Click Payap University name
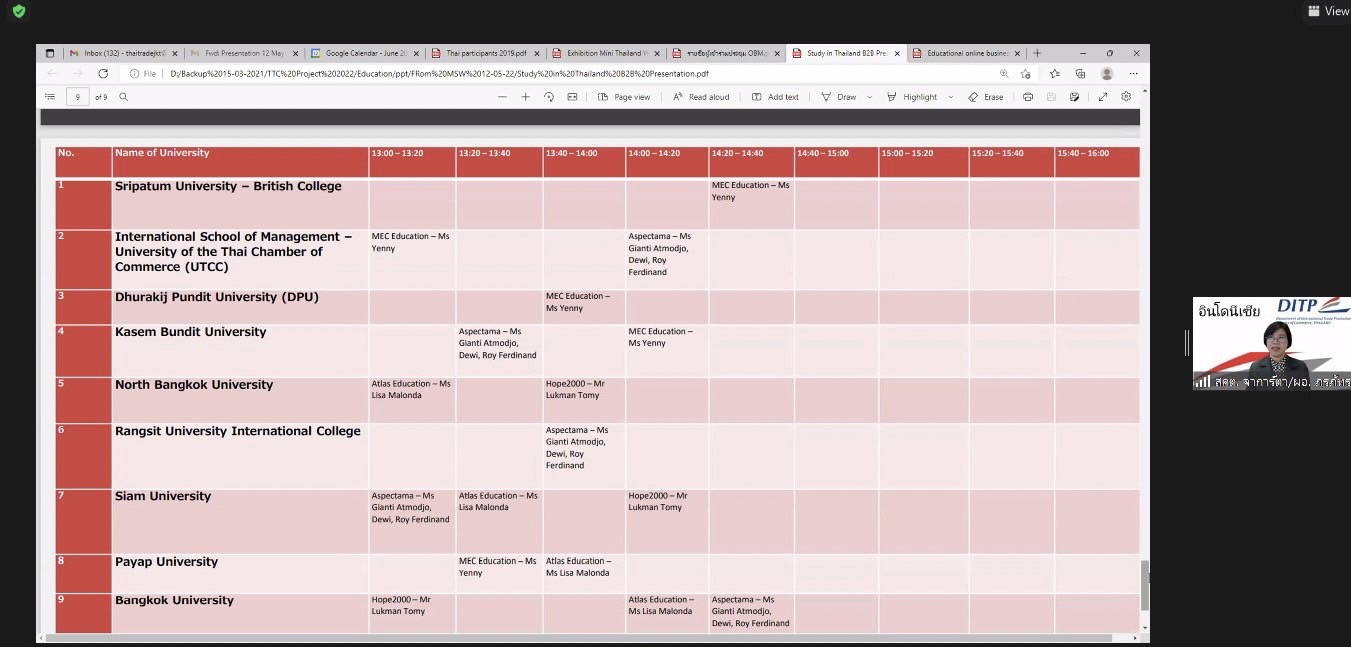 pyautogui.click(x=166, y=562)
